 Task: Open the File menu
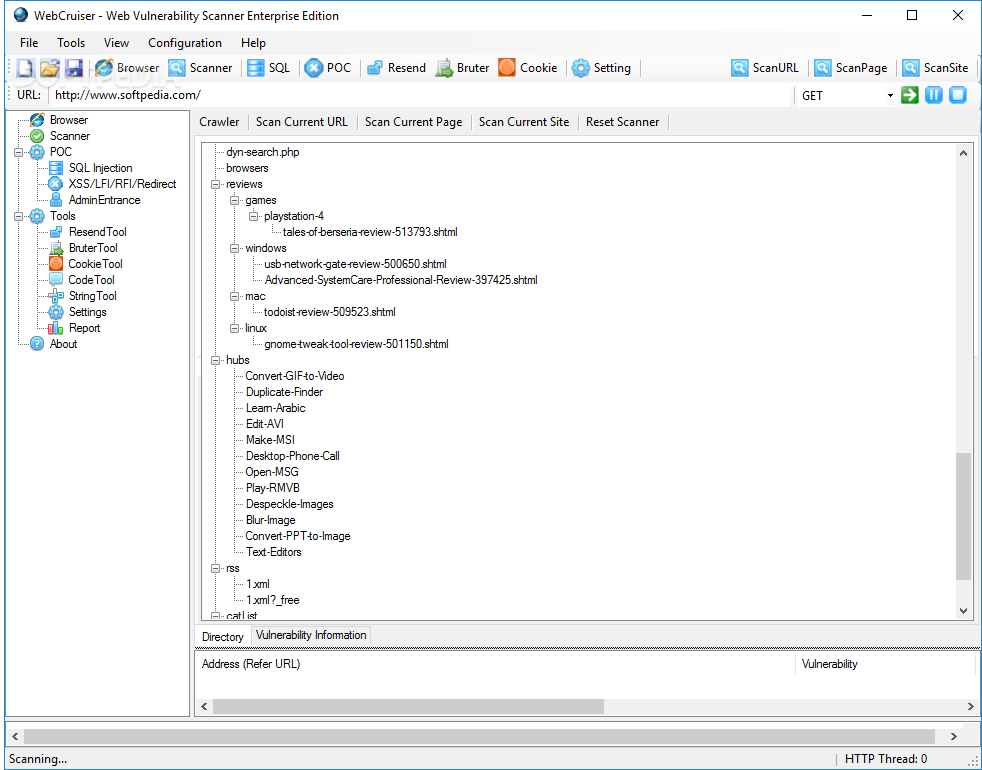29,43
